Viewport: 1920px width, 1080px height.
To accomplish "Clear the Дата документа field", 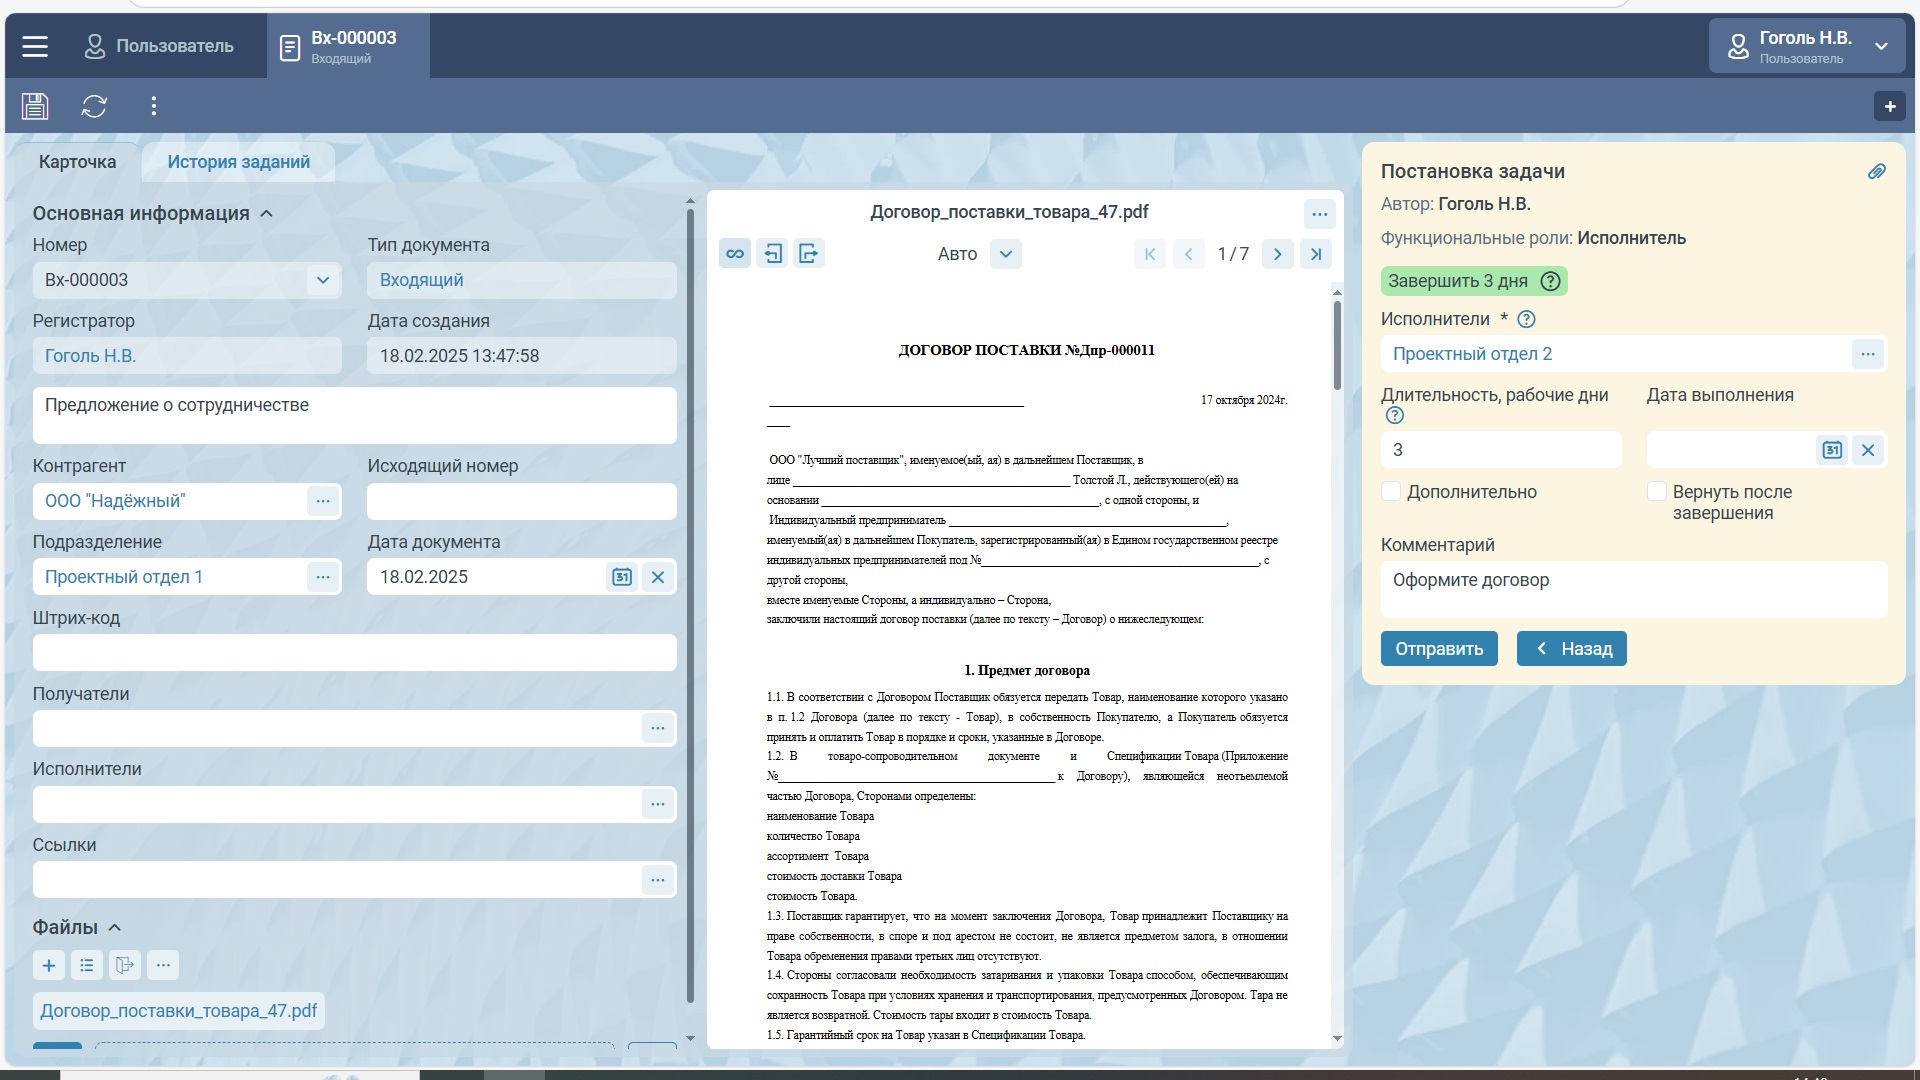I will [x=658, y=577].
